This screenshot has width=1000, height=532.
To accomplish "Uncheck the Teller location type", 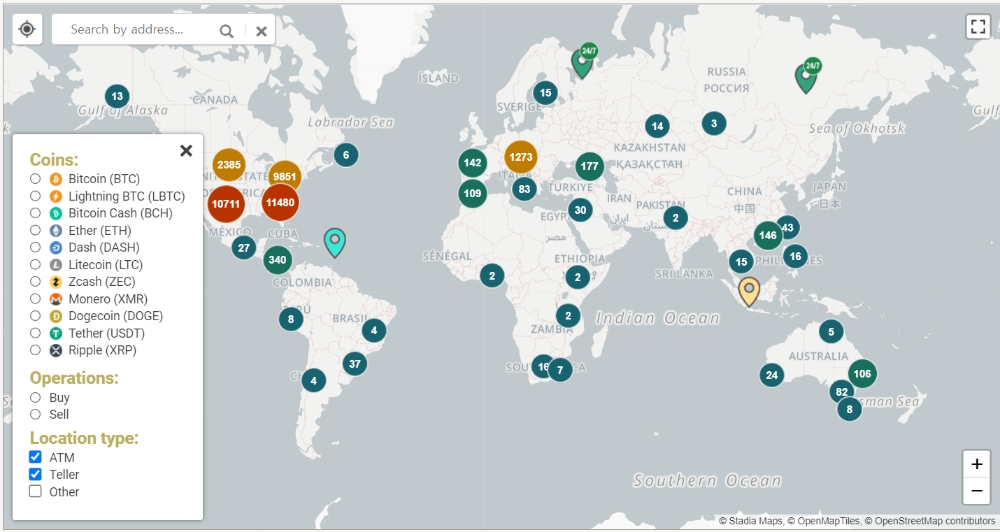I will point(35,475).
